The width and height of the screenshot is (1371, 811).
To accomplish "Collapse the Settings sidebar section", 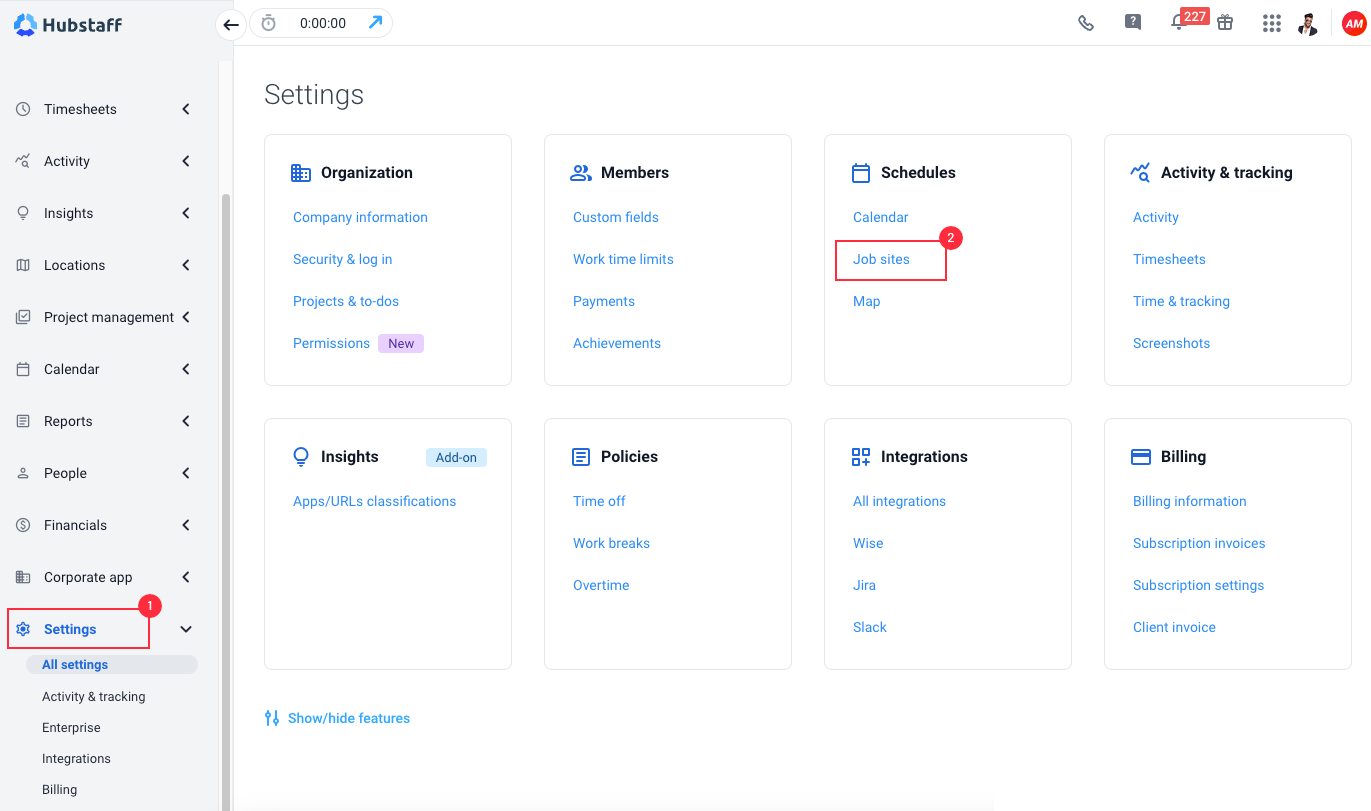I will tap(186, 629).
